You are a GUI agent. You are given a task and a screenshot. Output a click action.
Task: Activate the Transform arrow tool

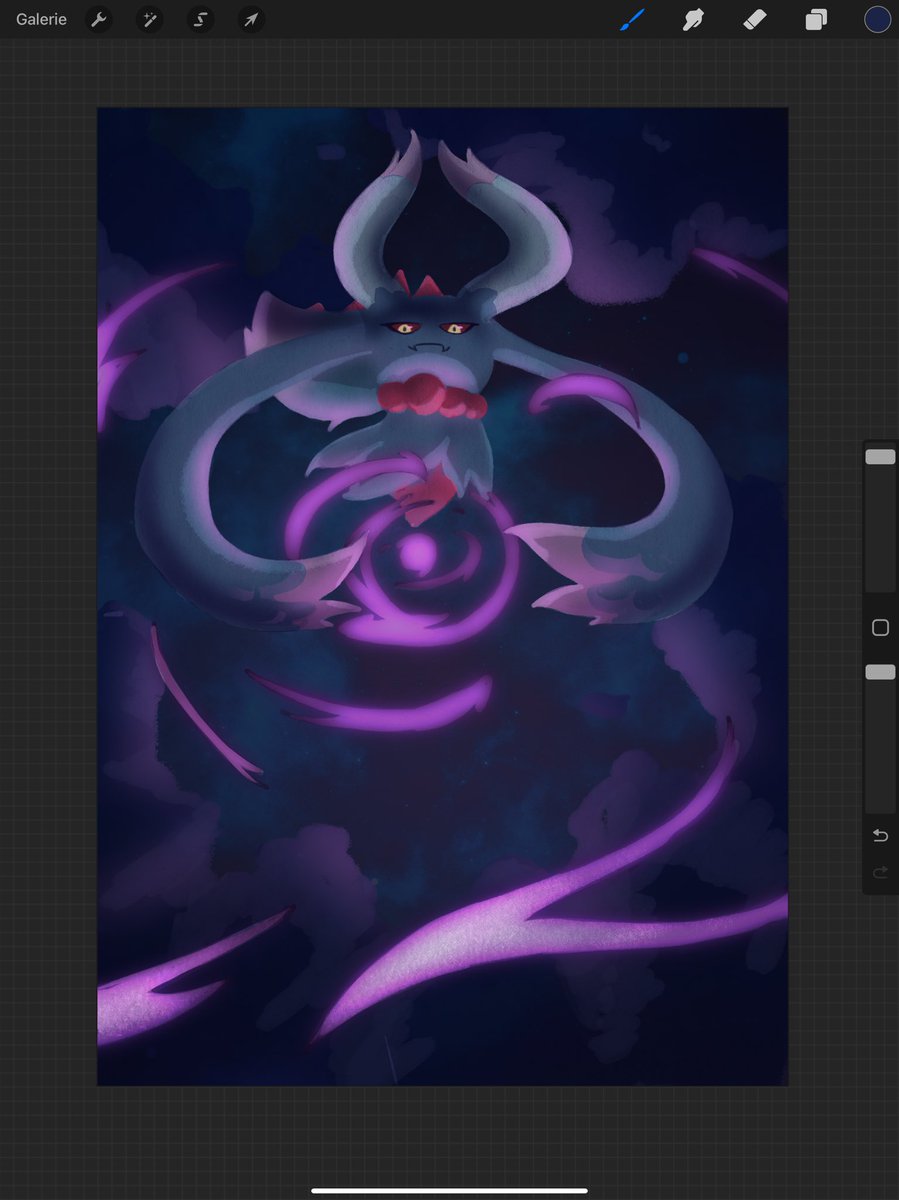pos(251,19)
